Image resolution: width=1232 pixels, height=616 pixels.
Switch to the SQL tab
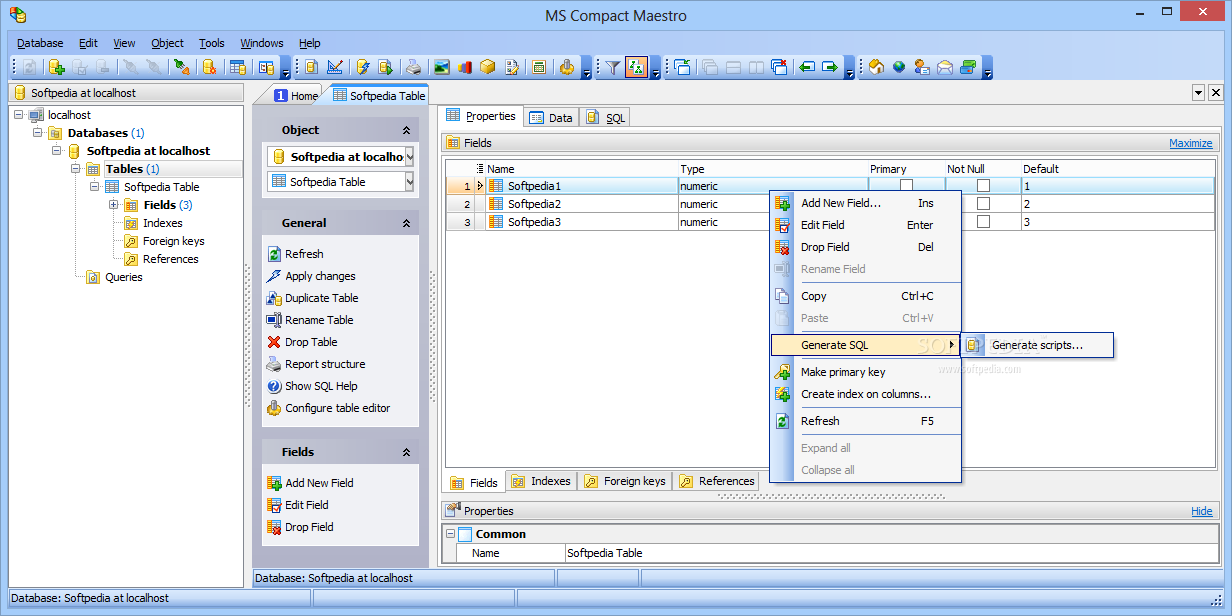point(605,118)
